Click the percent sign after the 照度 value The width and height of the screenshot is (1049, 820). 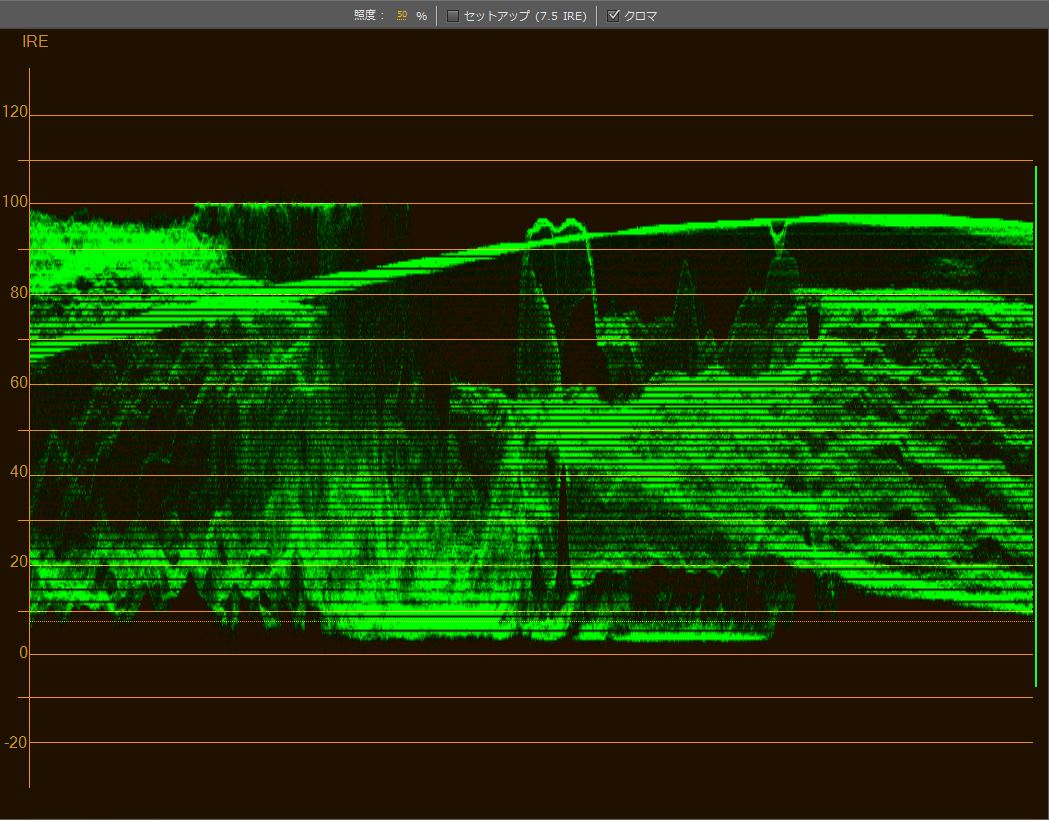tap(421, 16)
